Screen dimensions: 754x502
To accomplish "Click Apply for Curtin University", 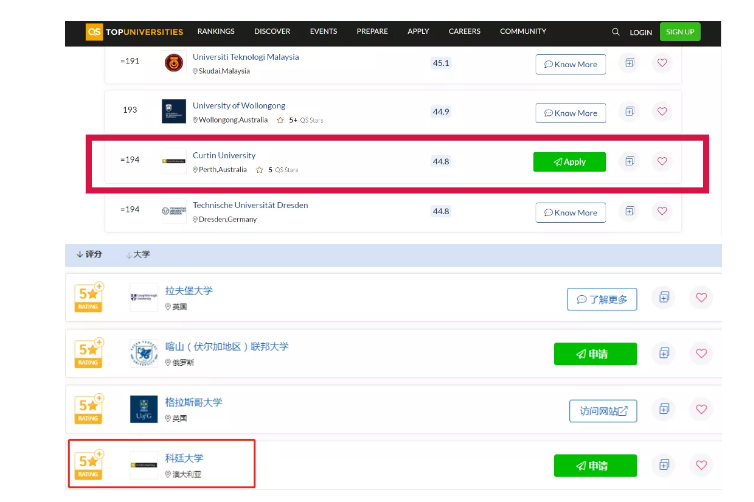I will click(569, 162).
